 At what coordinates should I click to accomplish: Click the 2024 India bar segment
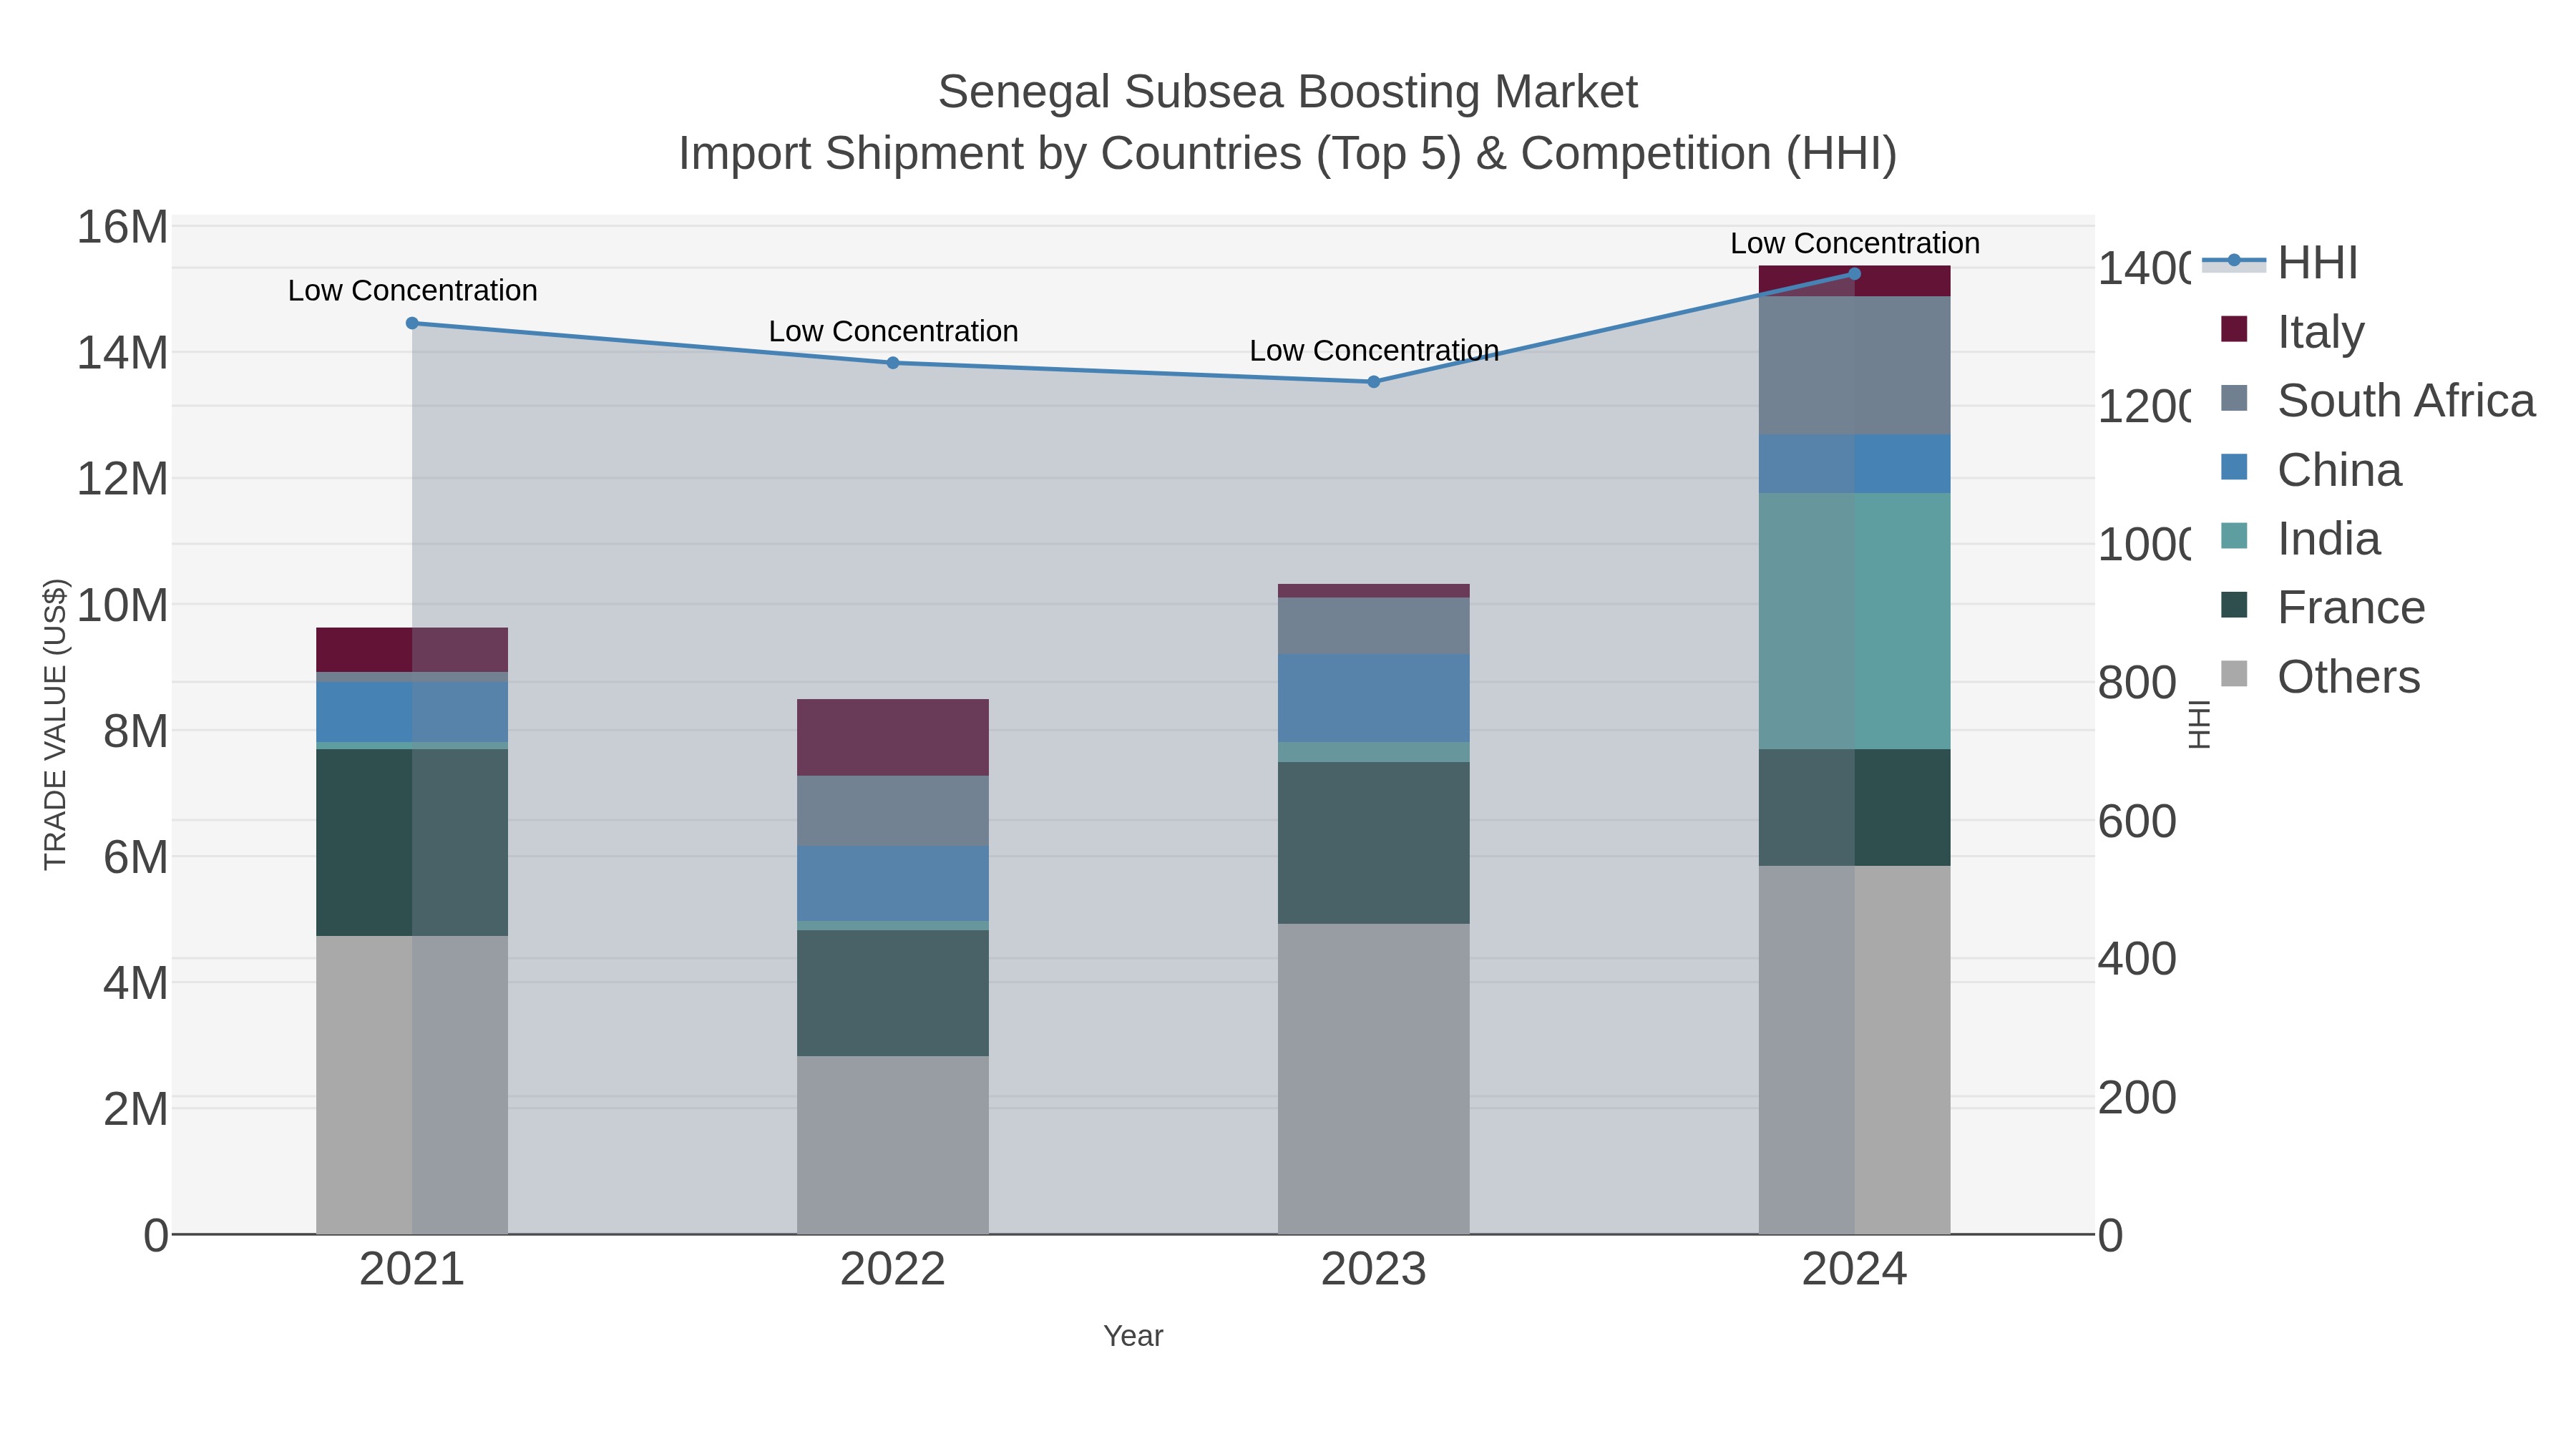click(1855, 621)
